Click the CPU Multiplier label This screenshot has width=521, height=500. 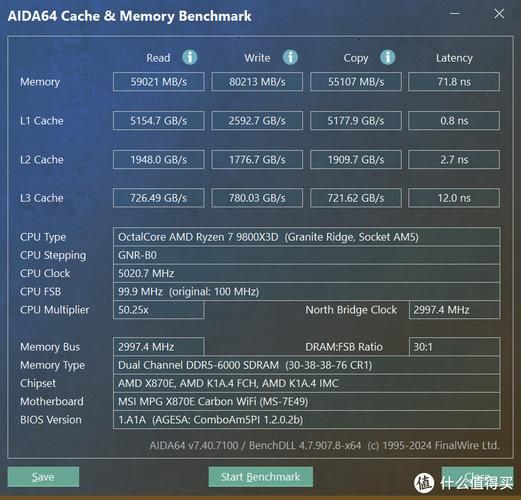tap(55, 310)
